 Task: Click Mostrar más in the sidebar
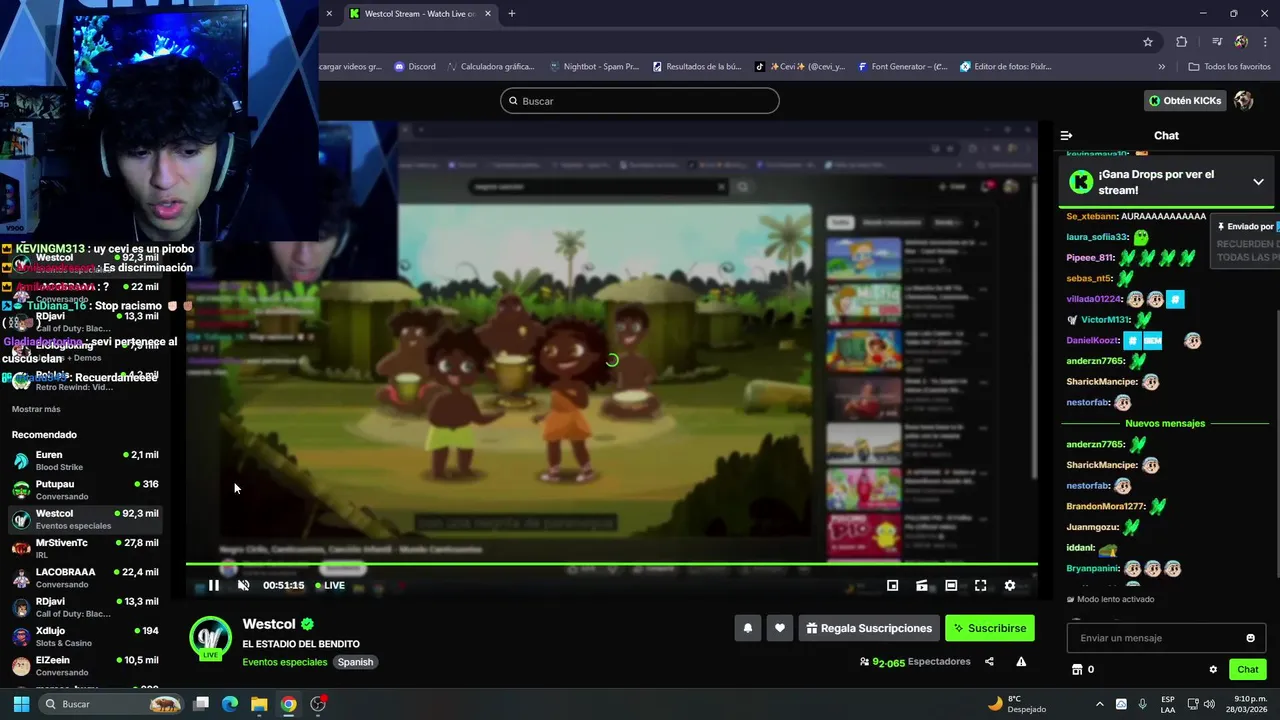(x=36, y=409)
